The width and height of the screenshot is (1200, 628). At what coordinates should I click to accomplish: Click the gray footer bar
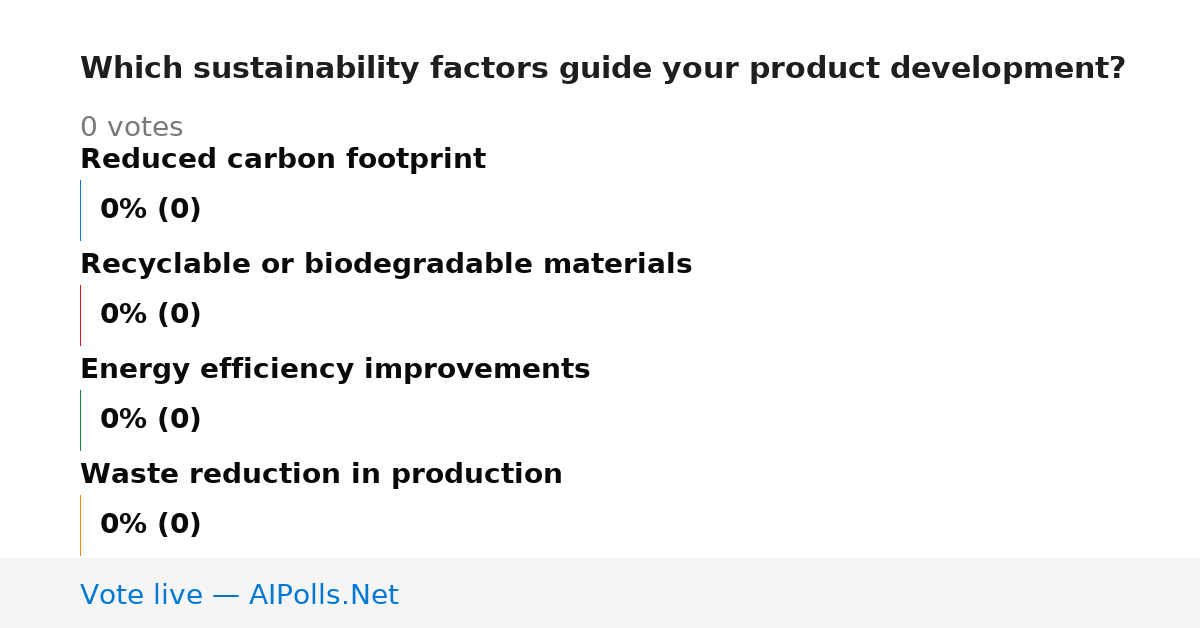[x=600, y=593]
